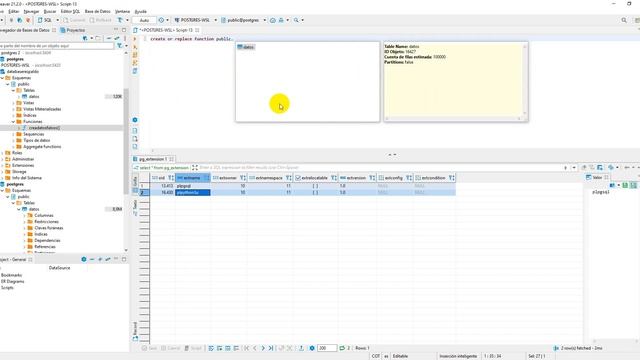Click the oid column filter icon
640x360 pixels.
(x=171, y=178)
